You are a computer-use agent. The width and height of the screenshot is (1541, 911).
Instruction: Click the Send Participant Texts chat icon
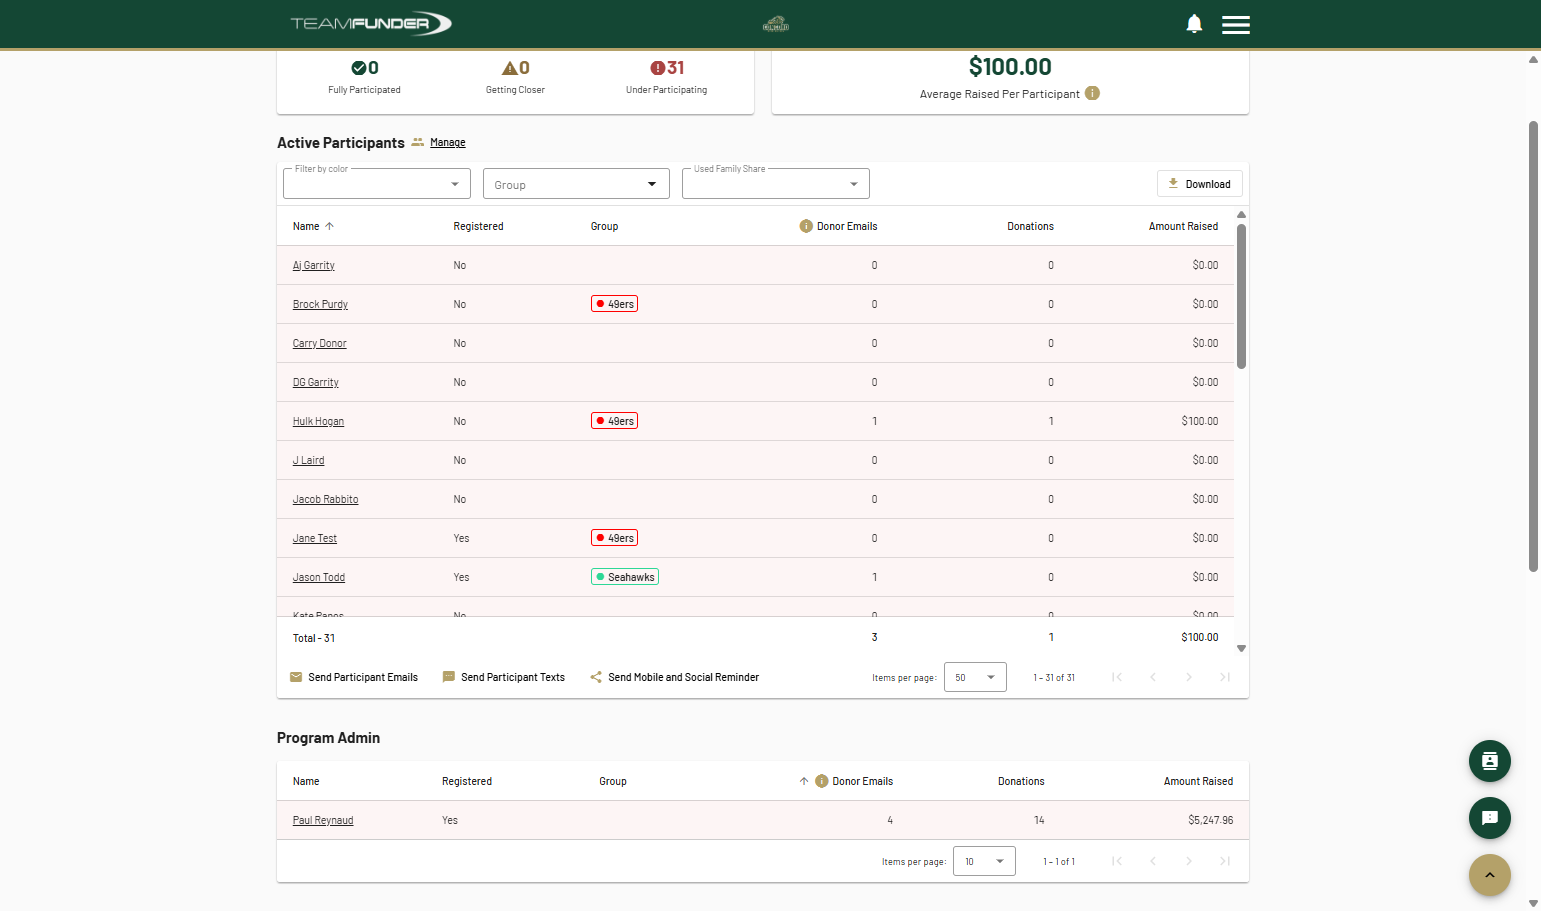[449, 677]
